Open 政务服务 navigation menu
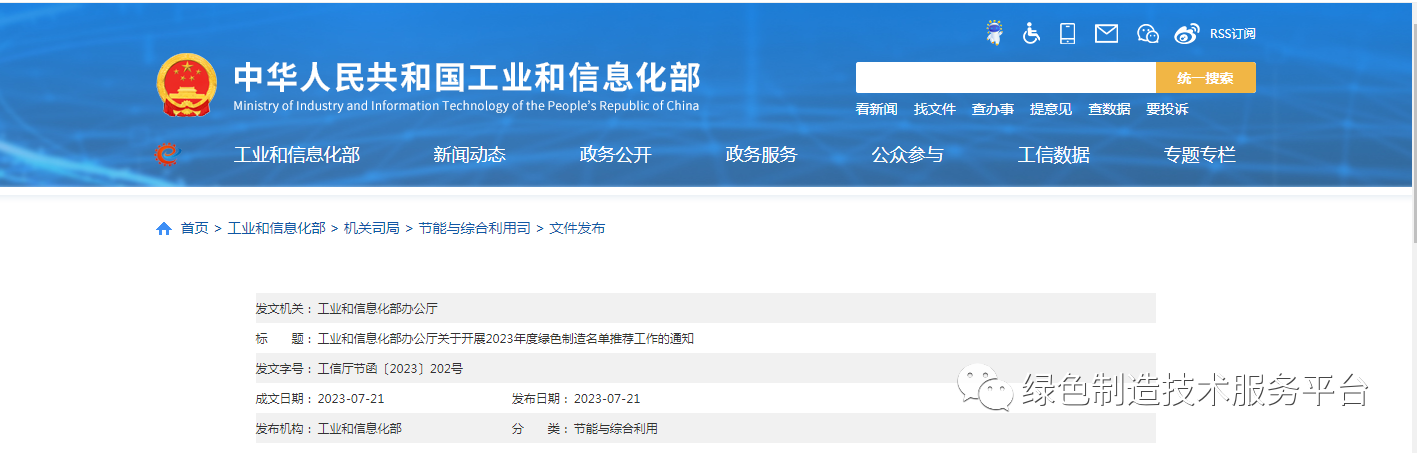This screenshot has height=453, width=1417. (761, 155)
